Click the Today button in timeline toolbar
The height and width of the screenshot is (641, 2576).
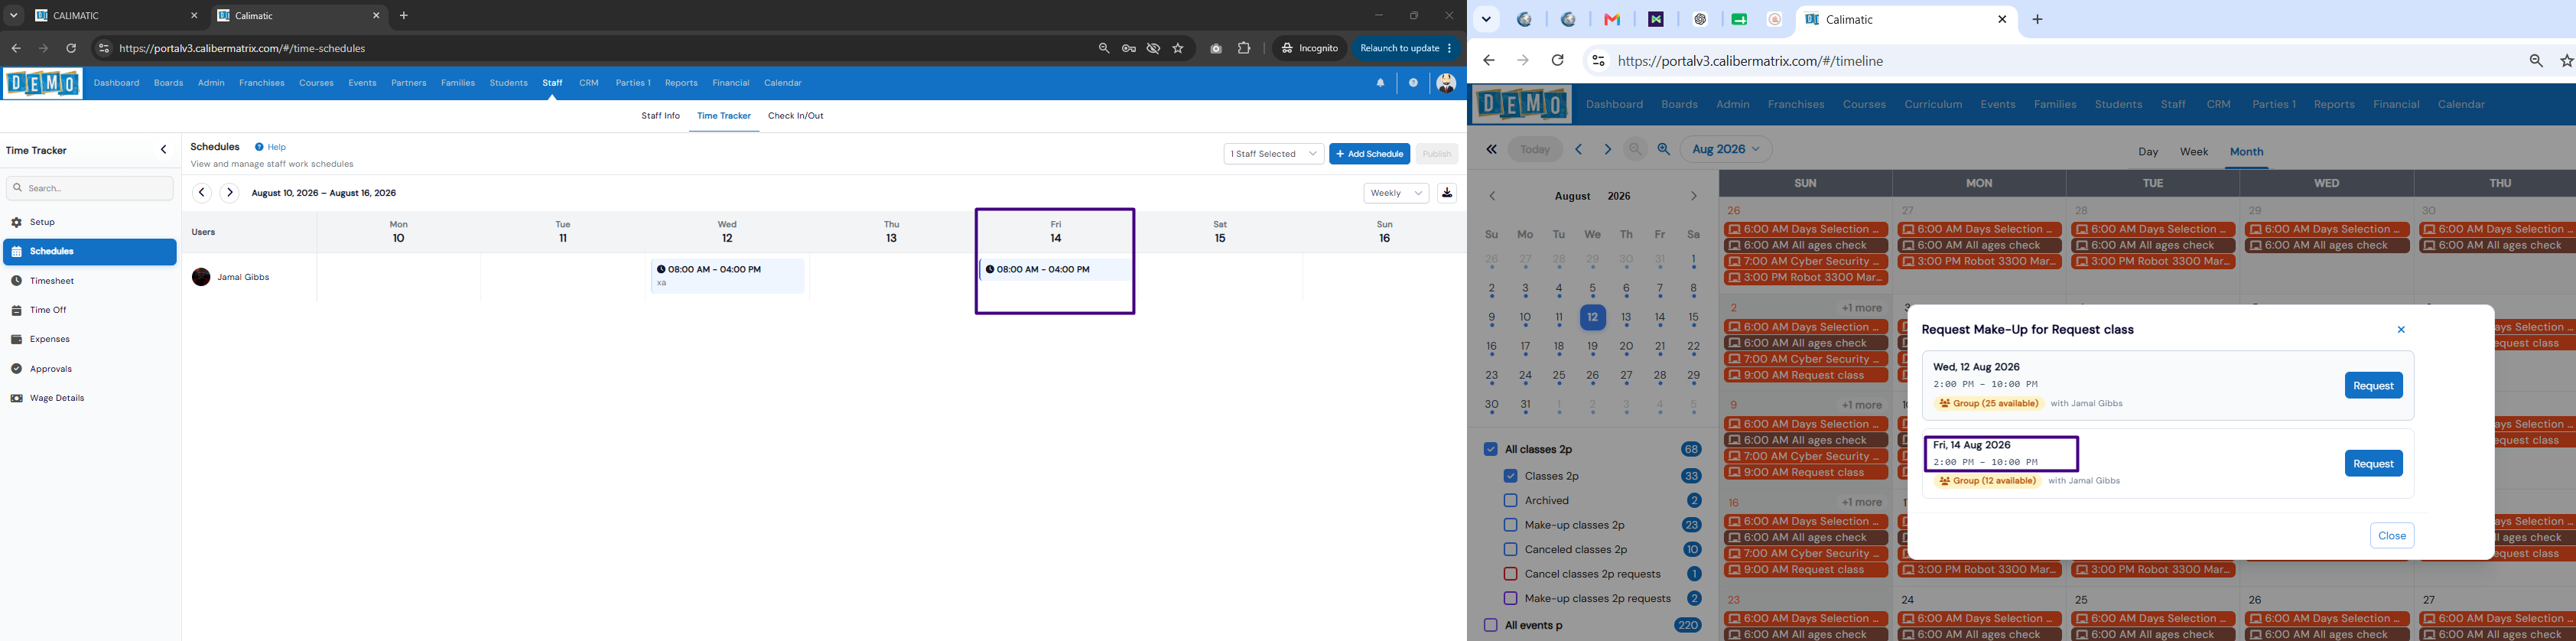(x=1535, y=149)
